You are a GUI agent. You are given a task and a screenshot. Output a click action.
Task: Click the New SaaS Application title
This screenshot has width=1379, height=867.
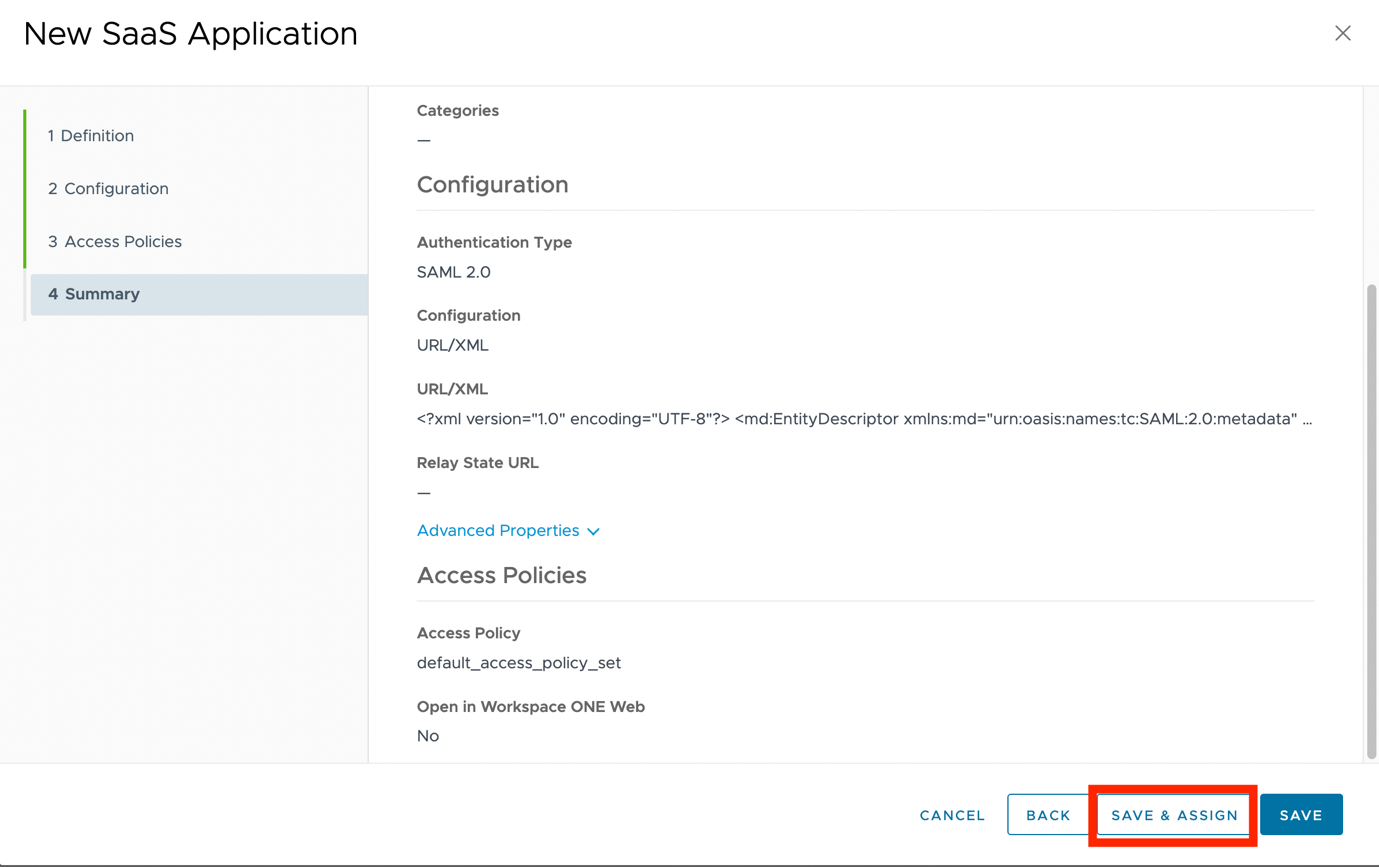coord(191,34)
